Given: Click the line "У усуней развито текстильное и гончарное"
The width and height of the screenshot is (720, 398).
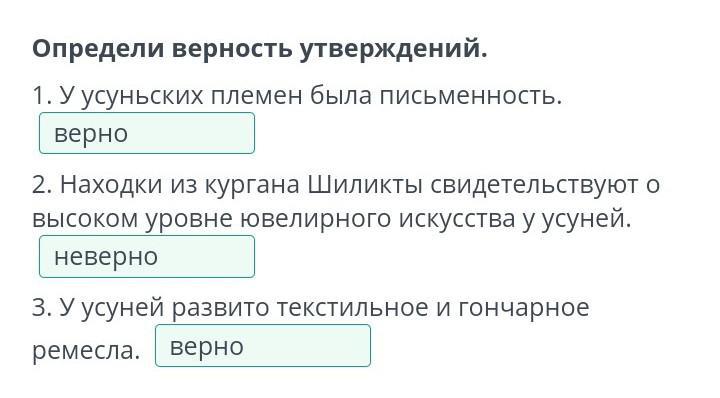Looking at the screenshot, I should pos(324,307).
